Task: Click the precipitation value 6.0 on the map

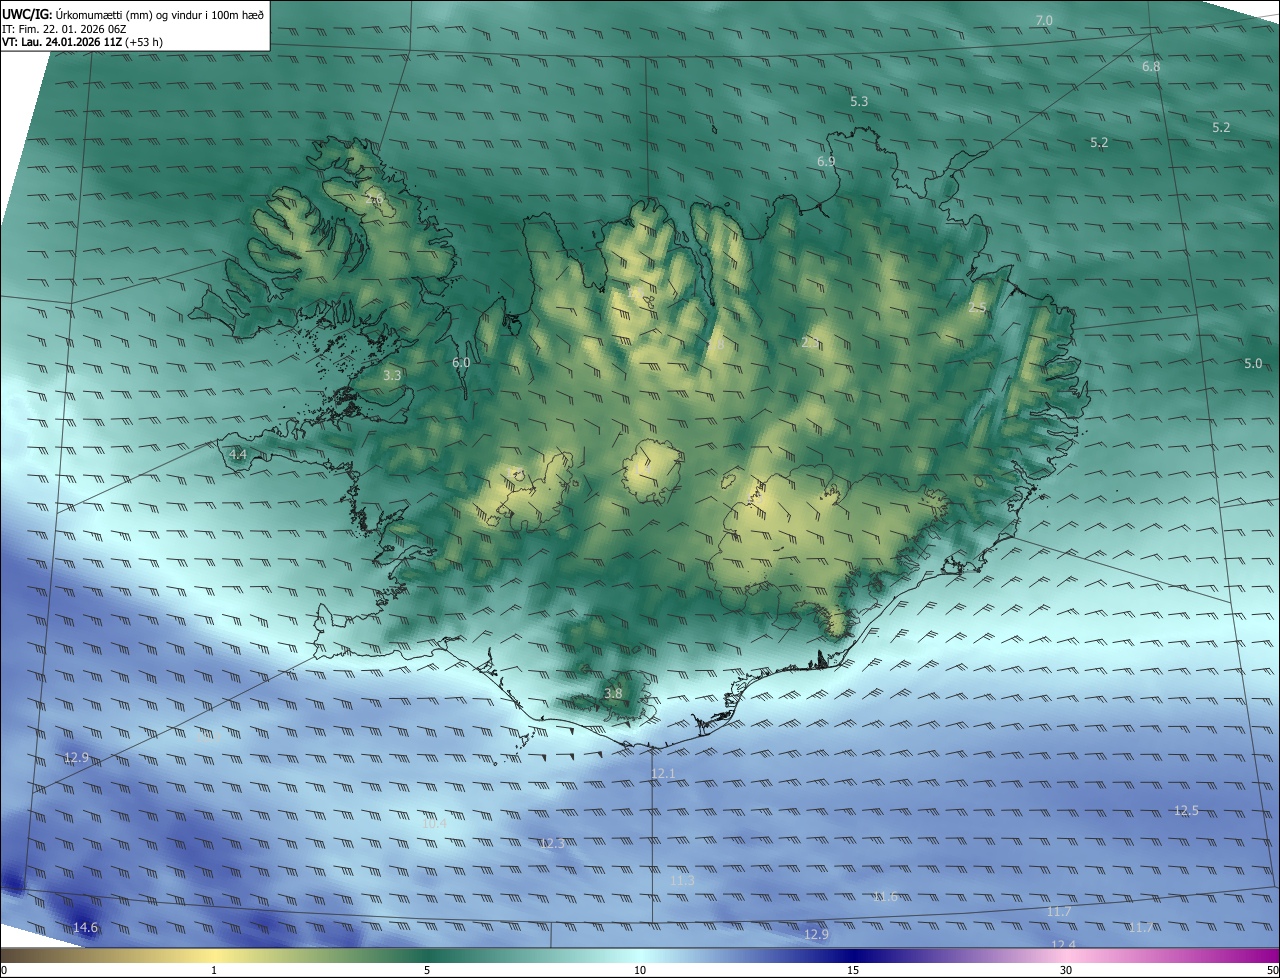Action: pyautogui.click(x=461, y=363)
